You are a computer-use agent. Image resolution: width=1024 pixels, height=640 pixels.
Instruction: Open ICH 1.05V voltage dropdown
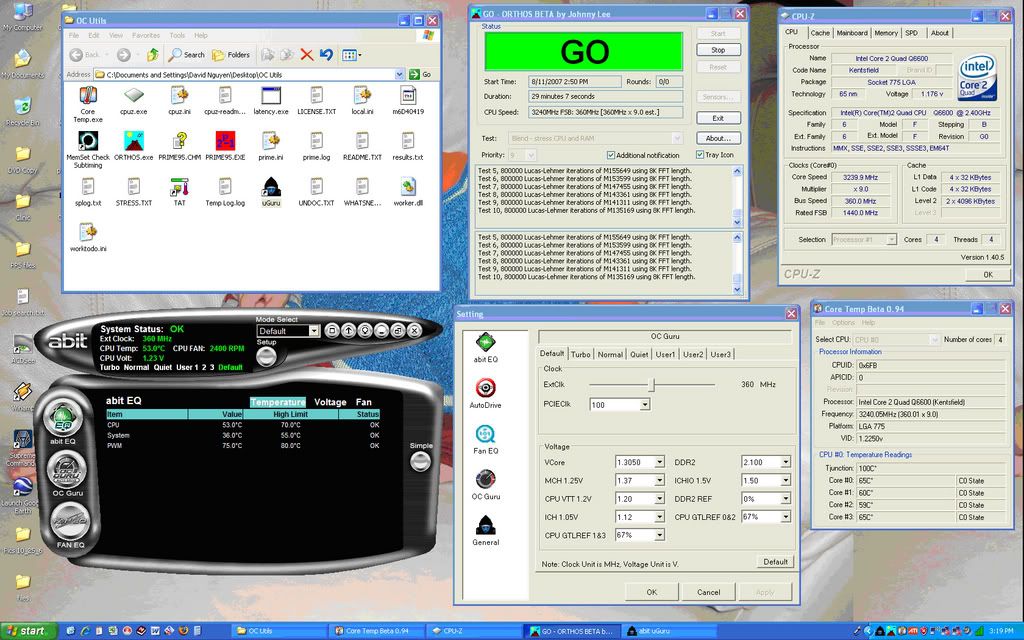(659, 517)
